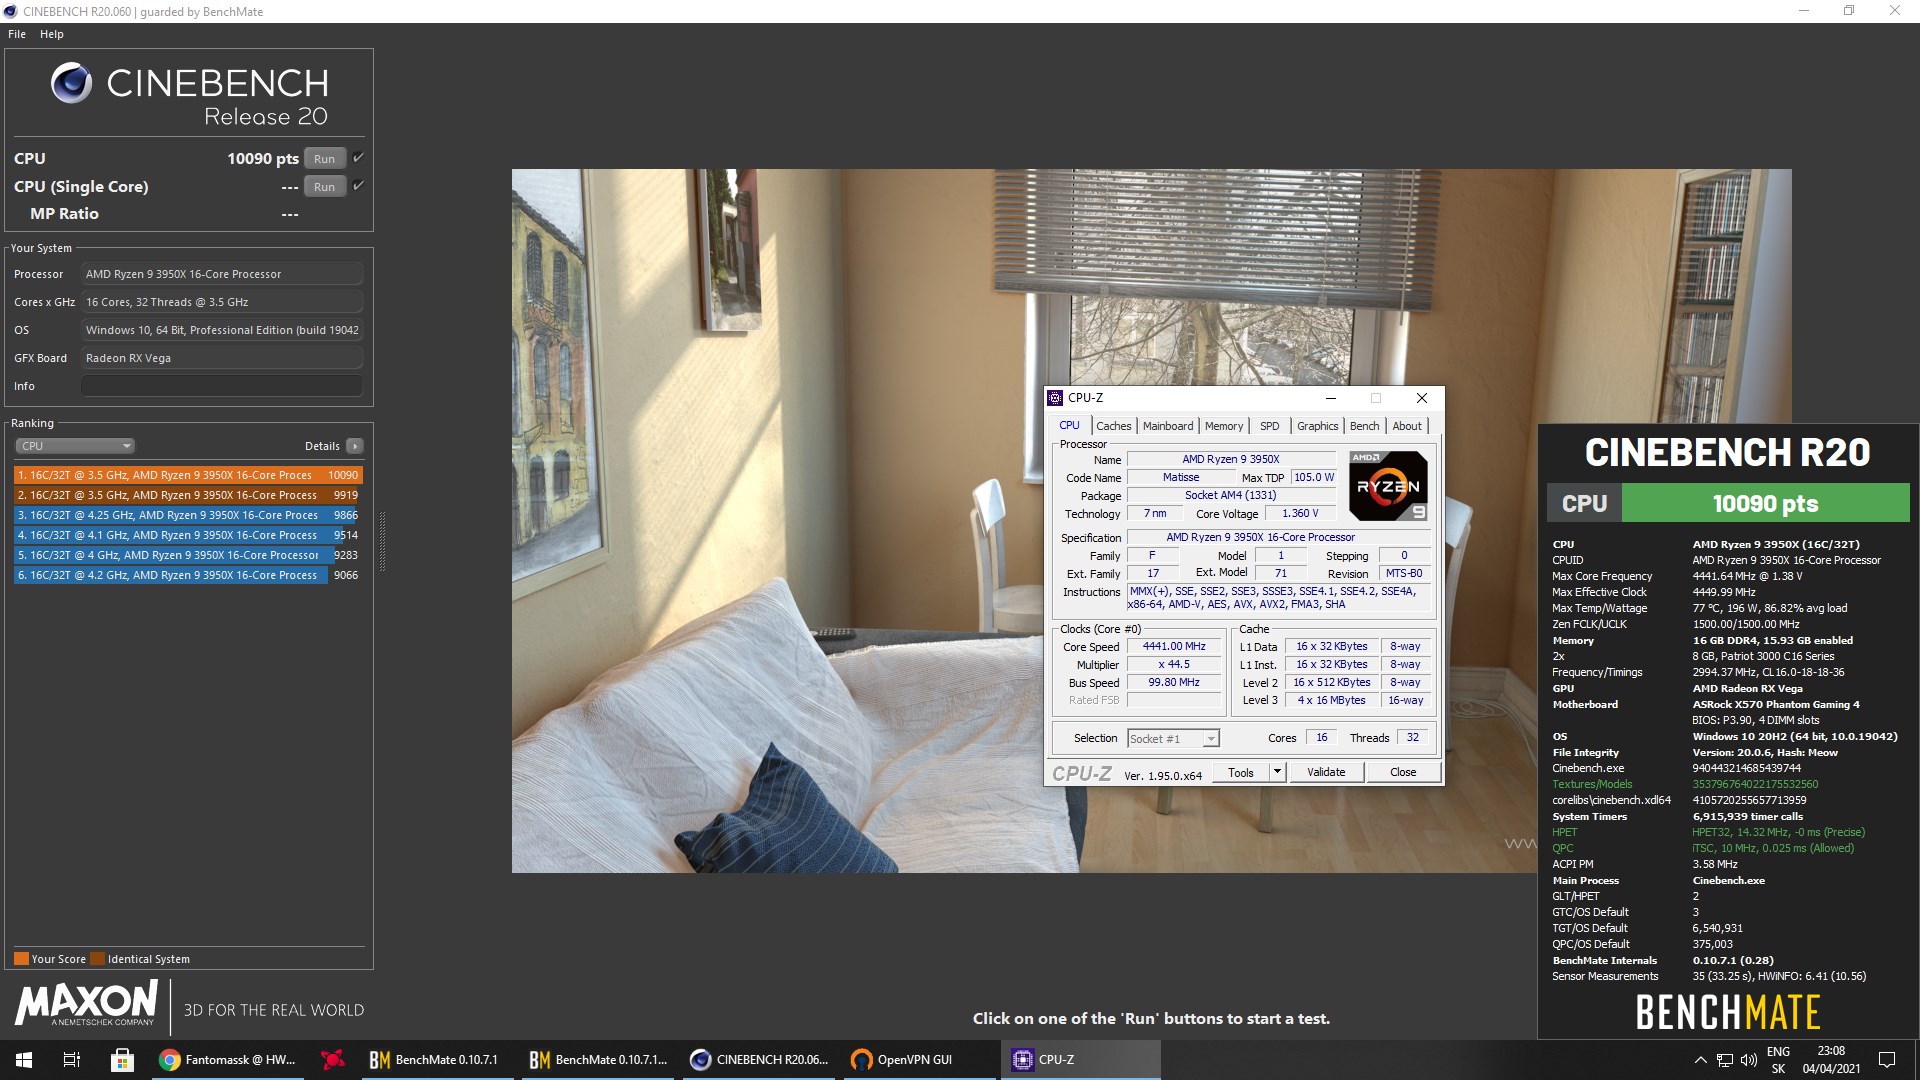Select ranking entry 2 scoring 9919

[188, 495]
